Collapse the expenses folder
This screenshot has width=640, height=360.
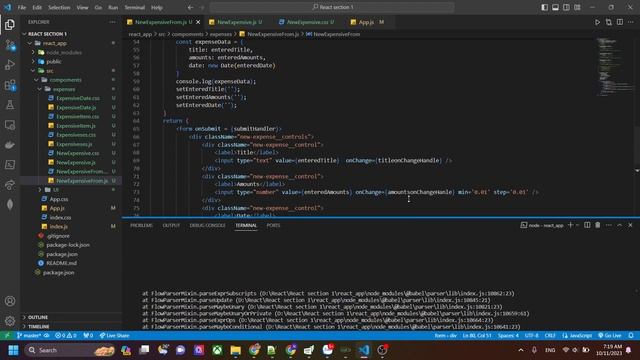(40, 89)
